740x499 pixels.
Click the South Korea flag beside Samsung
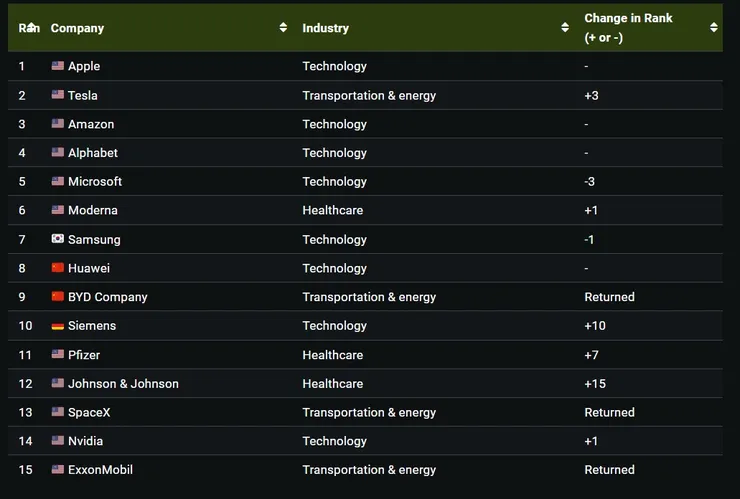[x=58, y=239]
